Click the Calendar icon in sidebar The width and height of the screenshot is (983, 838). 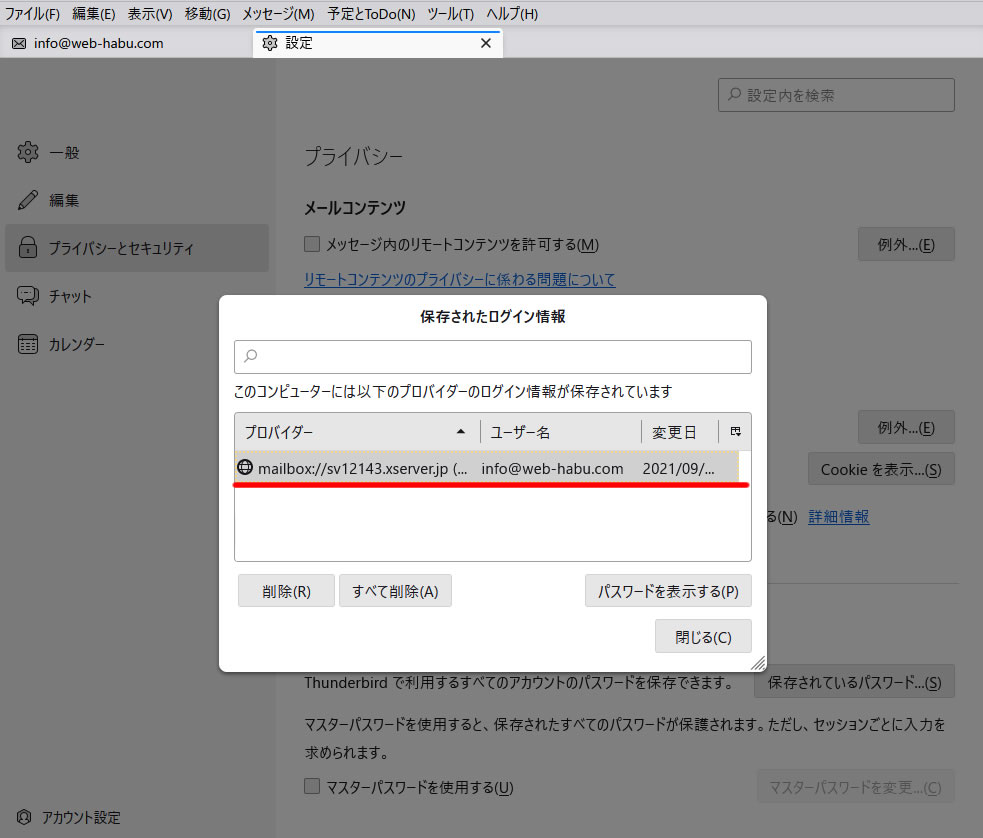pos(28,344)
